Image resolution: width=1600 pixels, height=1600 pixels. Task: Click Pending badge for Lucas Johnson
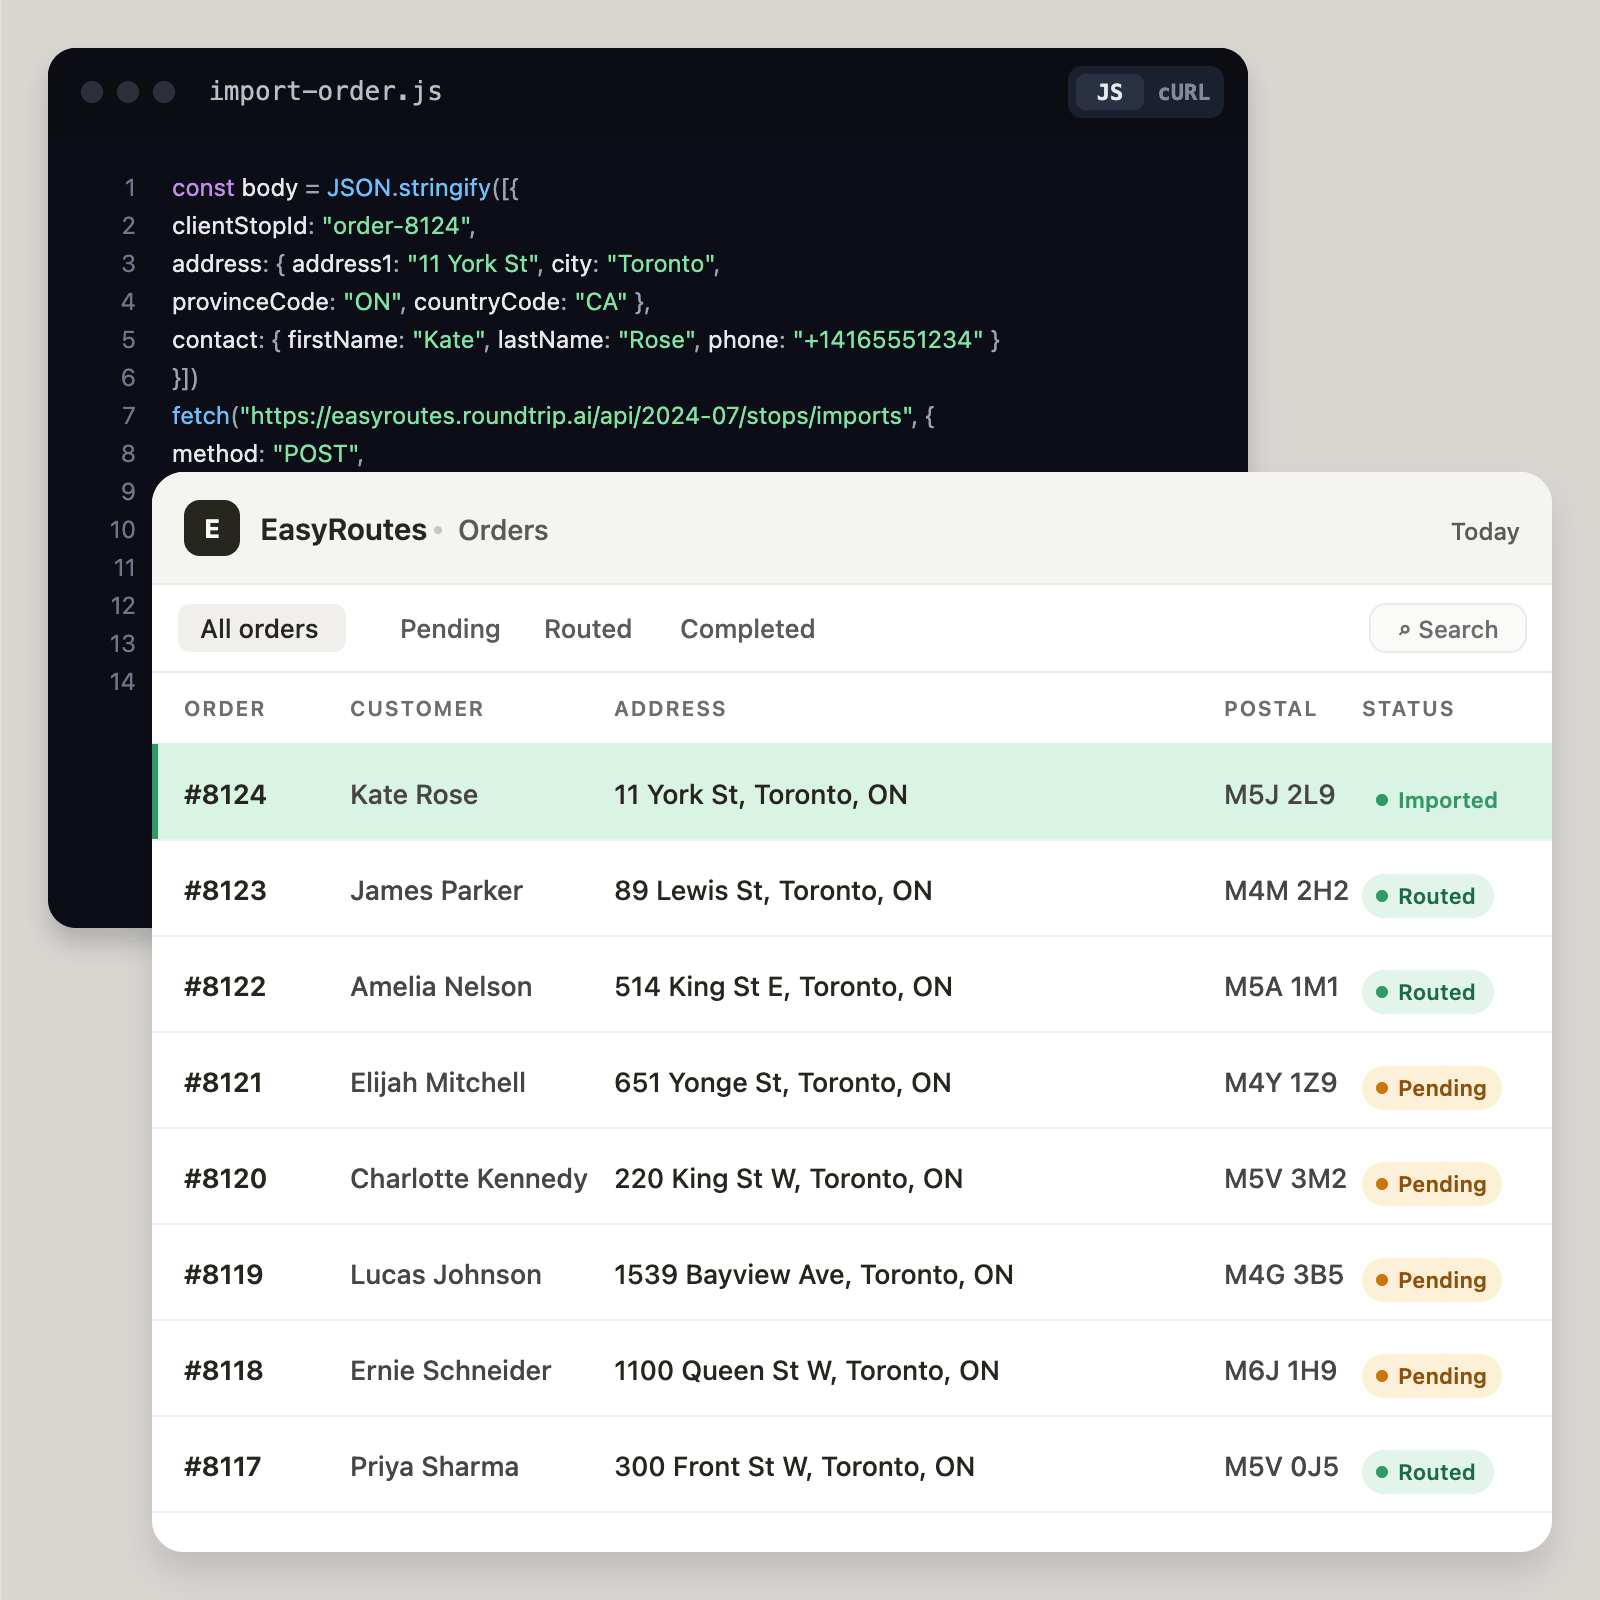tap(1431, 1280)
